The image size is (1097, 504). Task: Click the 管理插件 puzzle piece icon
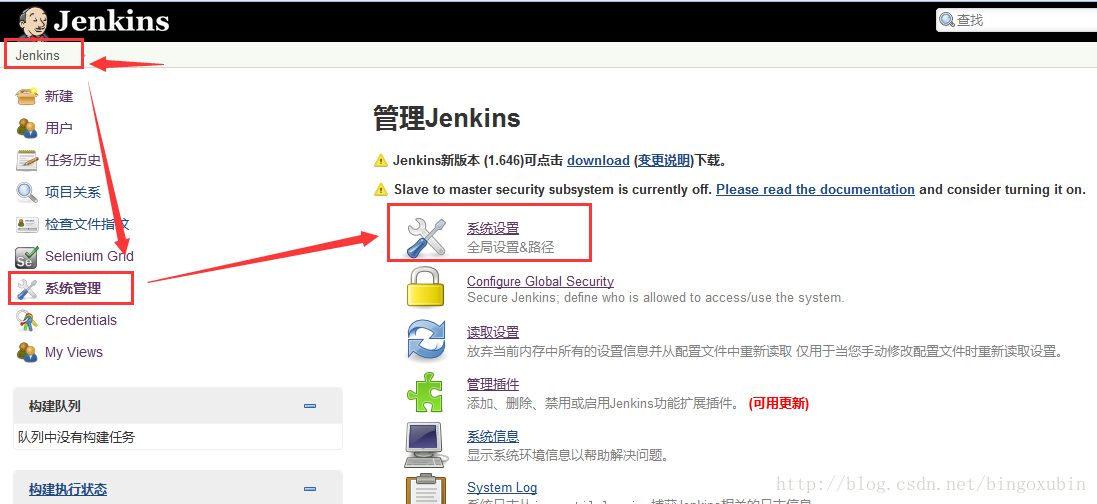tap(425, 393)
